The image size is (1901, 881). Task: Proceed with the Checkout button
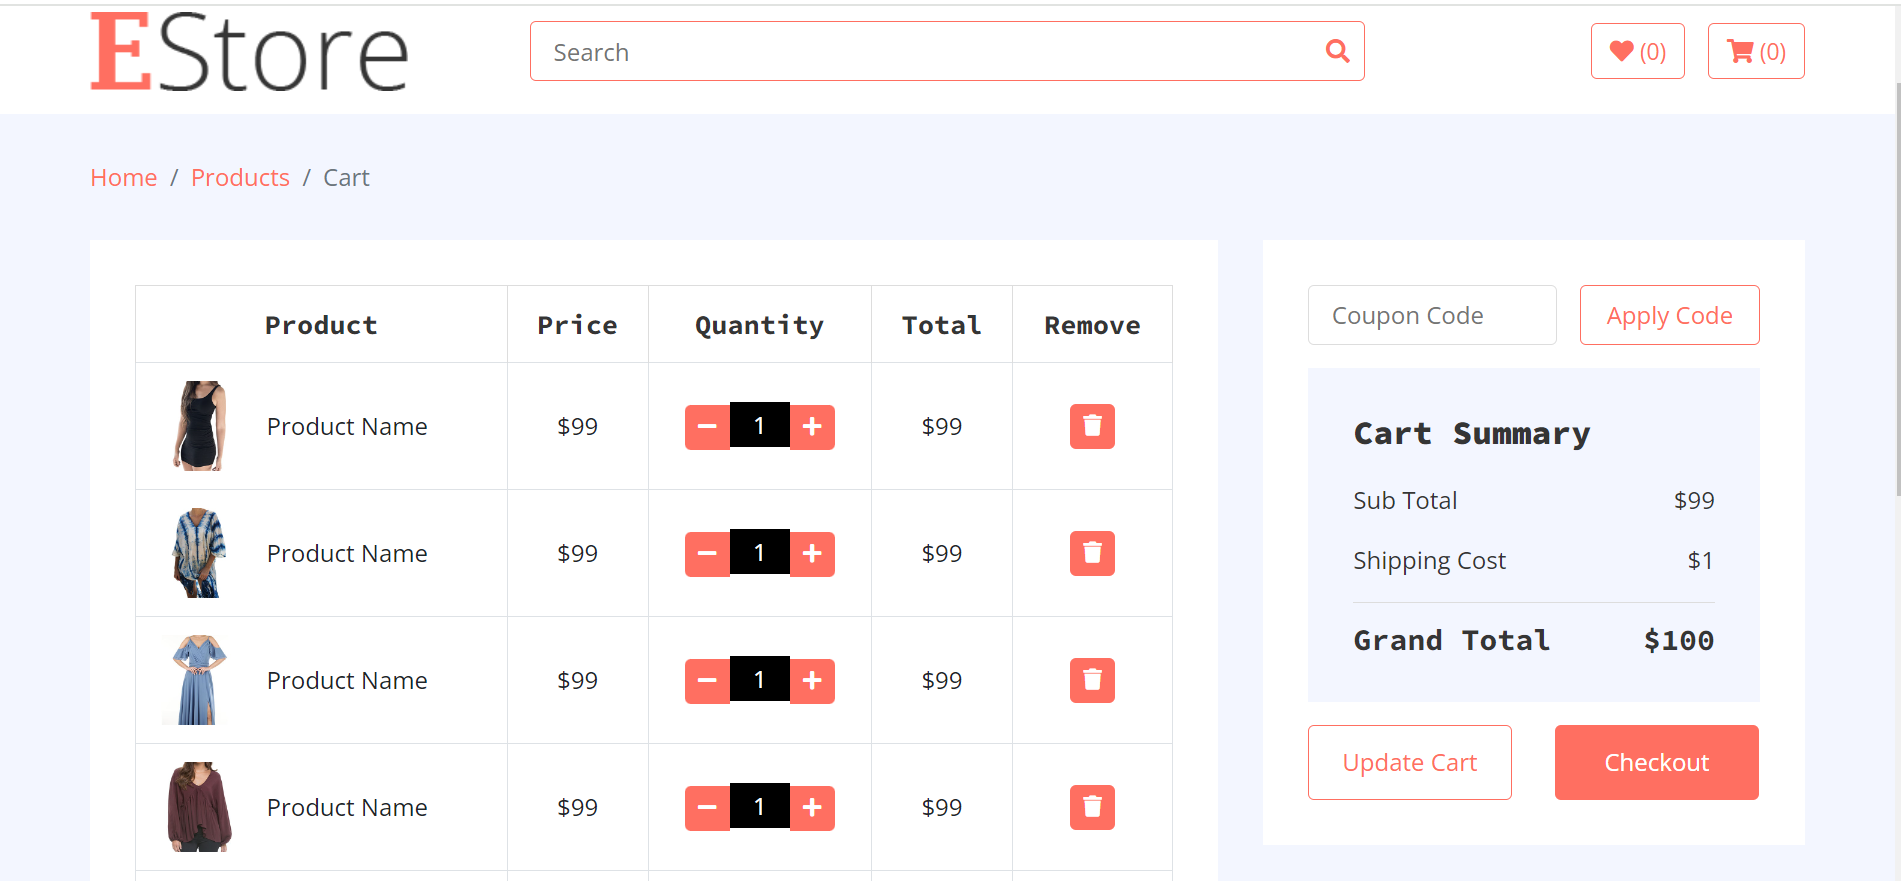pos(1656,762)
